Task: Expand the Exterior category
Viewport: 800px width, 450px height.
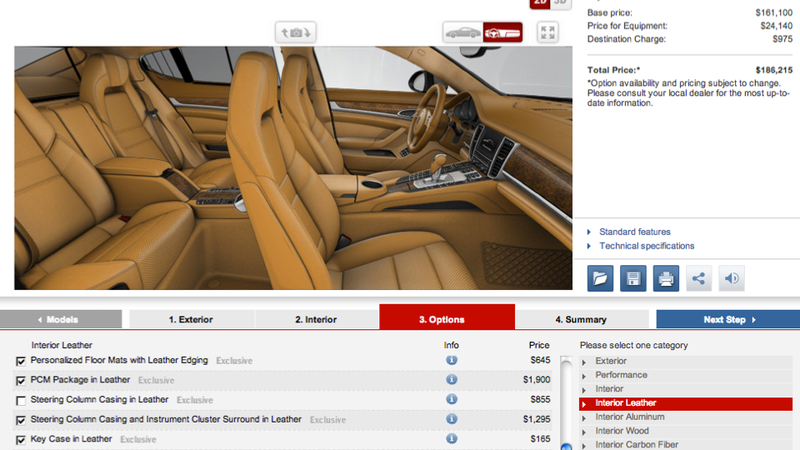Action: click(686, 361)
